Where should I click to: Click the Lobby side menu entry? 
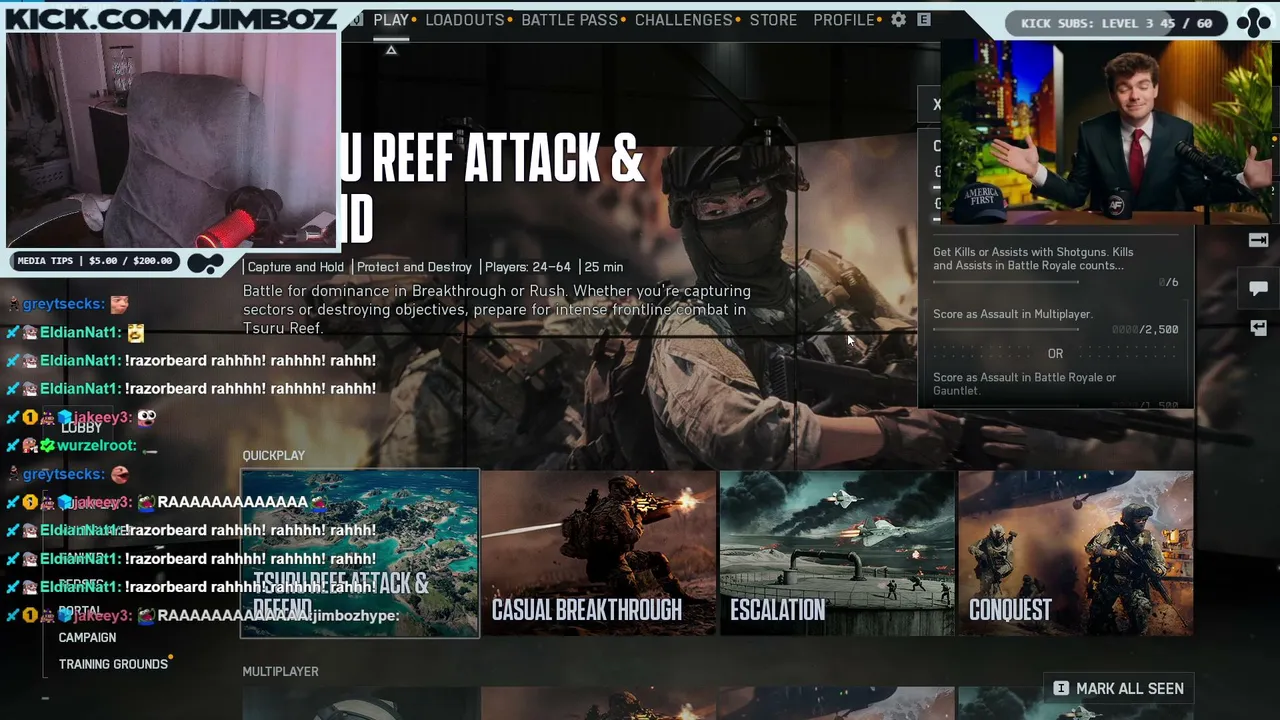click(x=82, y=428)
